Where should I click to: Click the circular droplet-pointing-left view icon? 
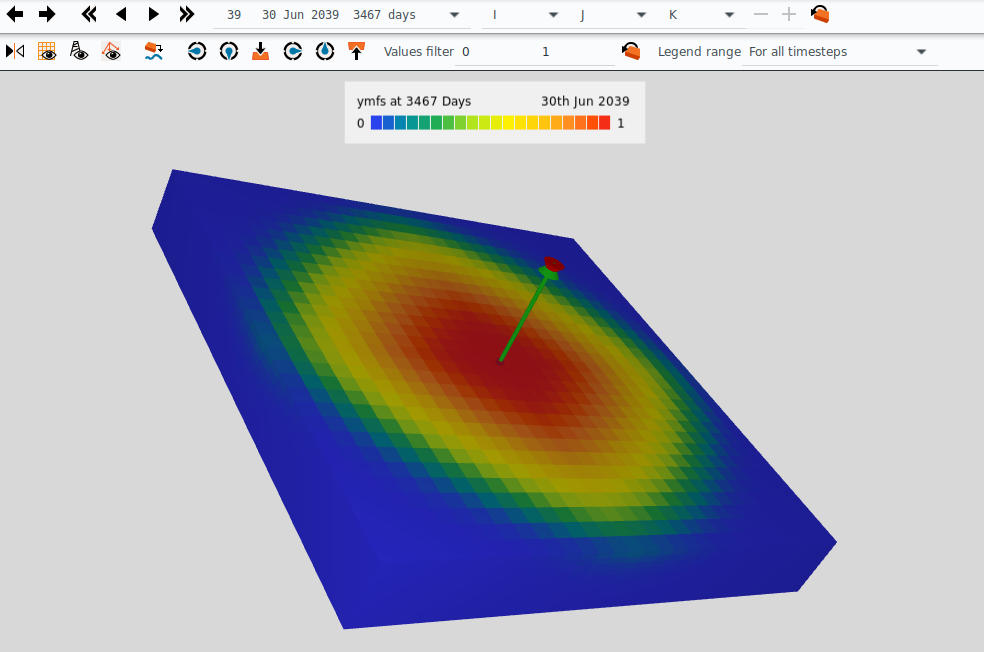197,51
